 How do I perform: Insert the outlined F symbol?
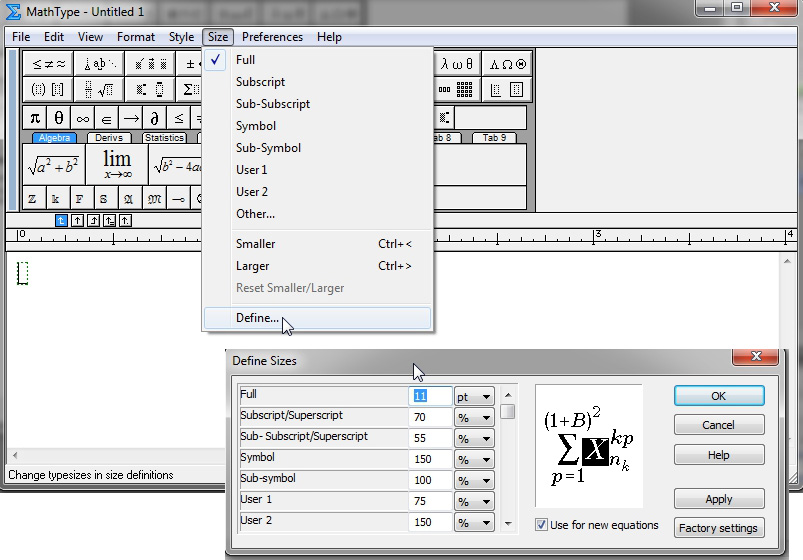pos(79,199)
